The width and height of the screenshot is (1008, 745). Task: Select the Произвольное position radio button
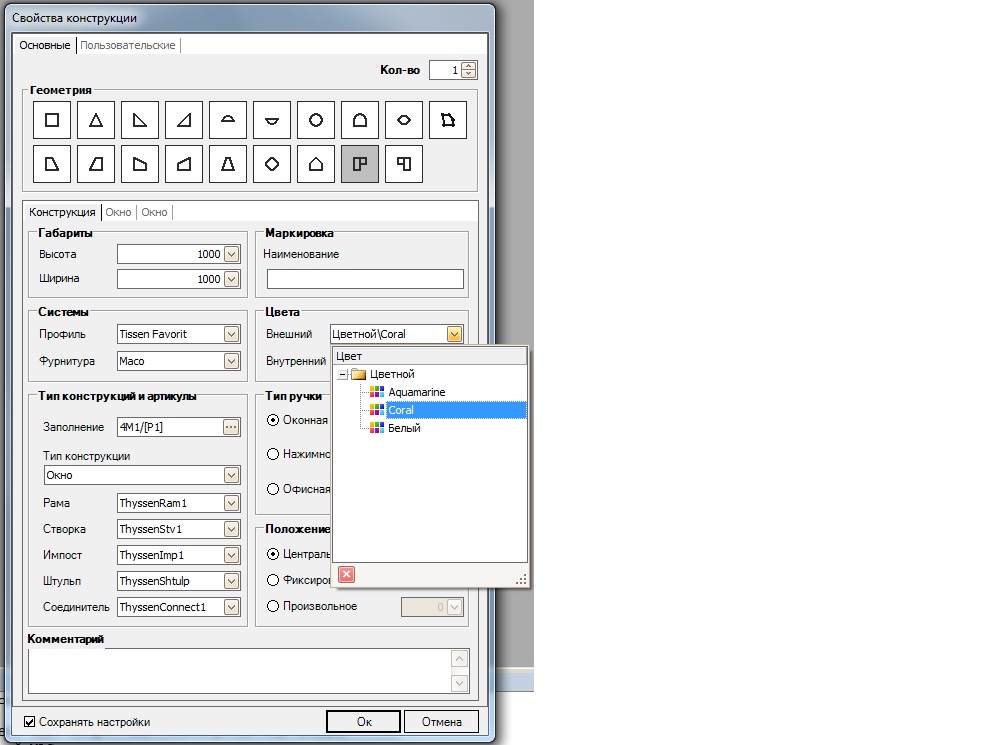point(273,606)
